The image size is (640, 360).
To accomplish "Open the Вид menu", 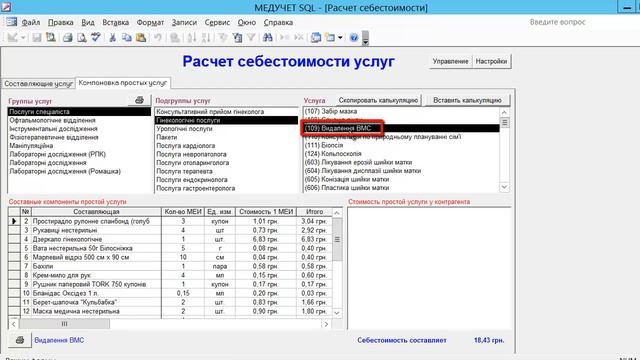I will click(x=88, y=22).
